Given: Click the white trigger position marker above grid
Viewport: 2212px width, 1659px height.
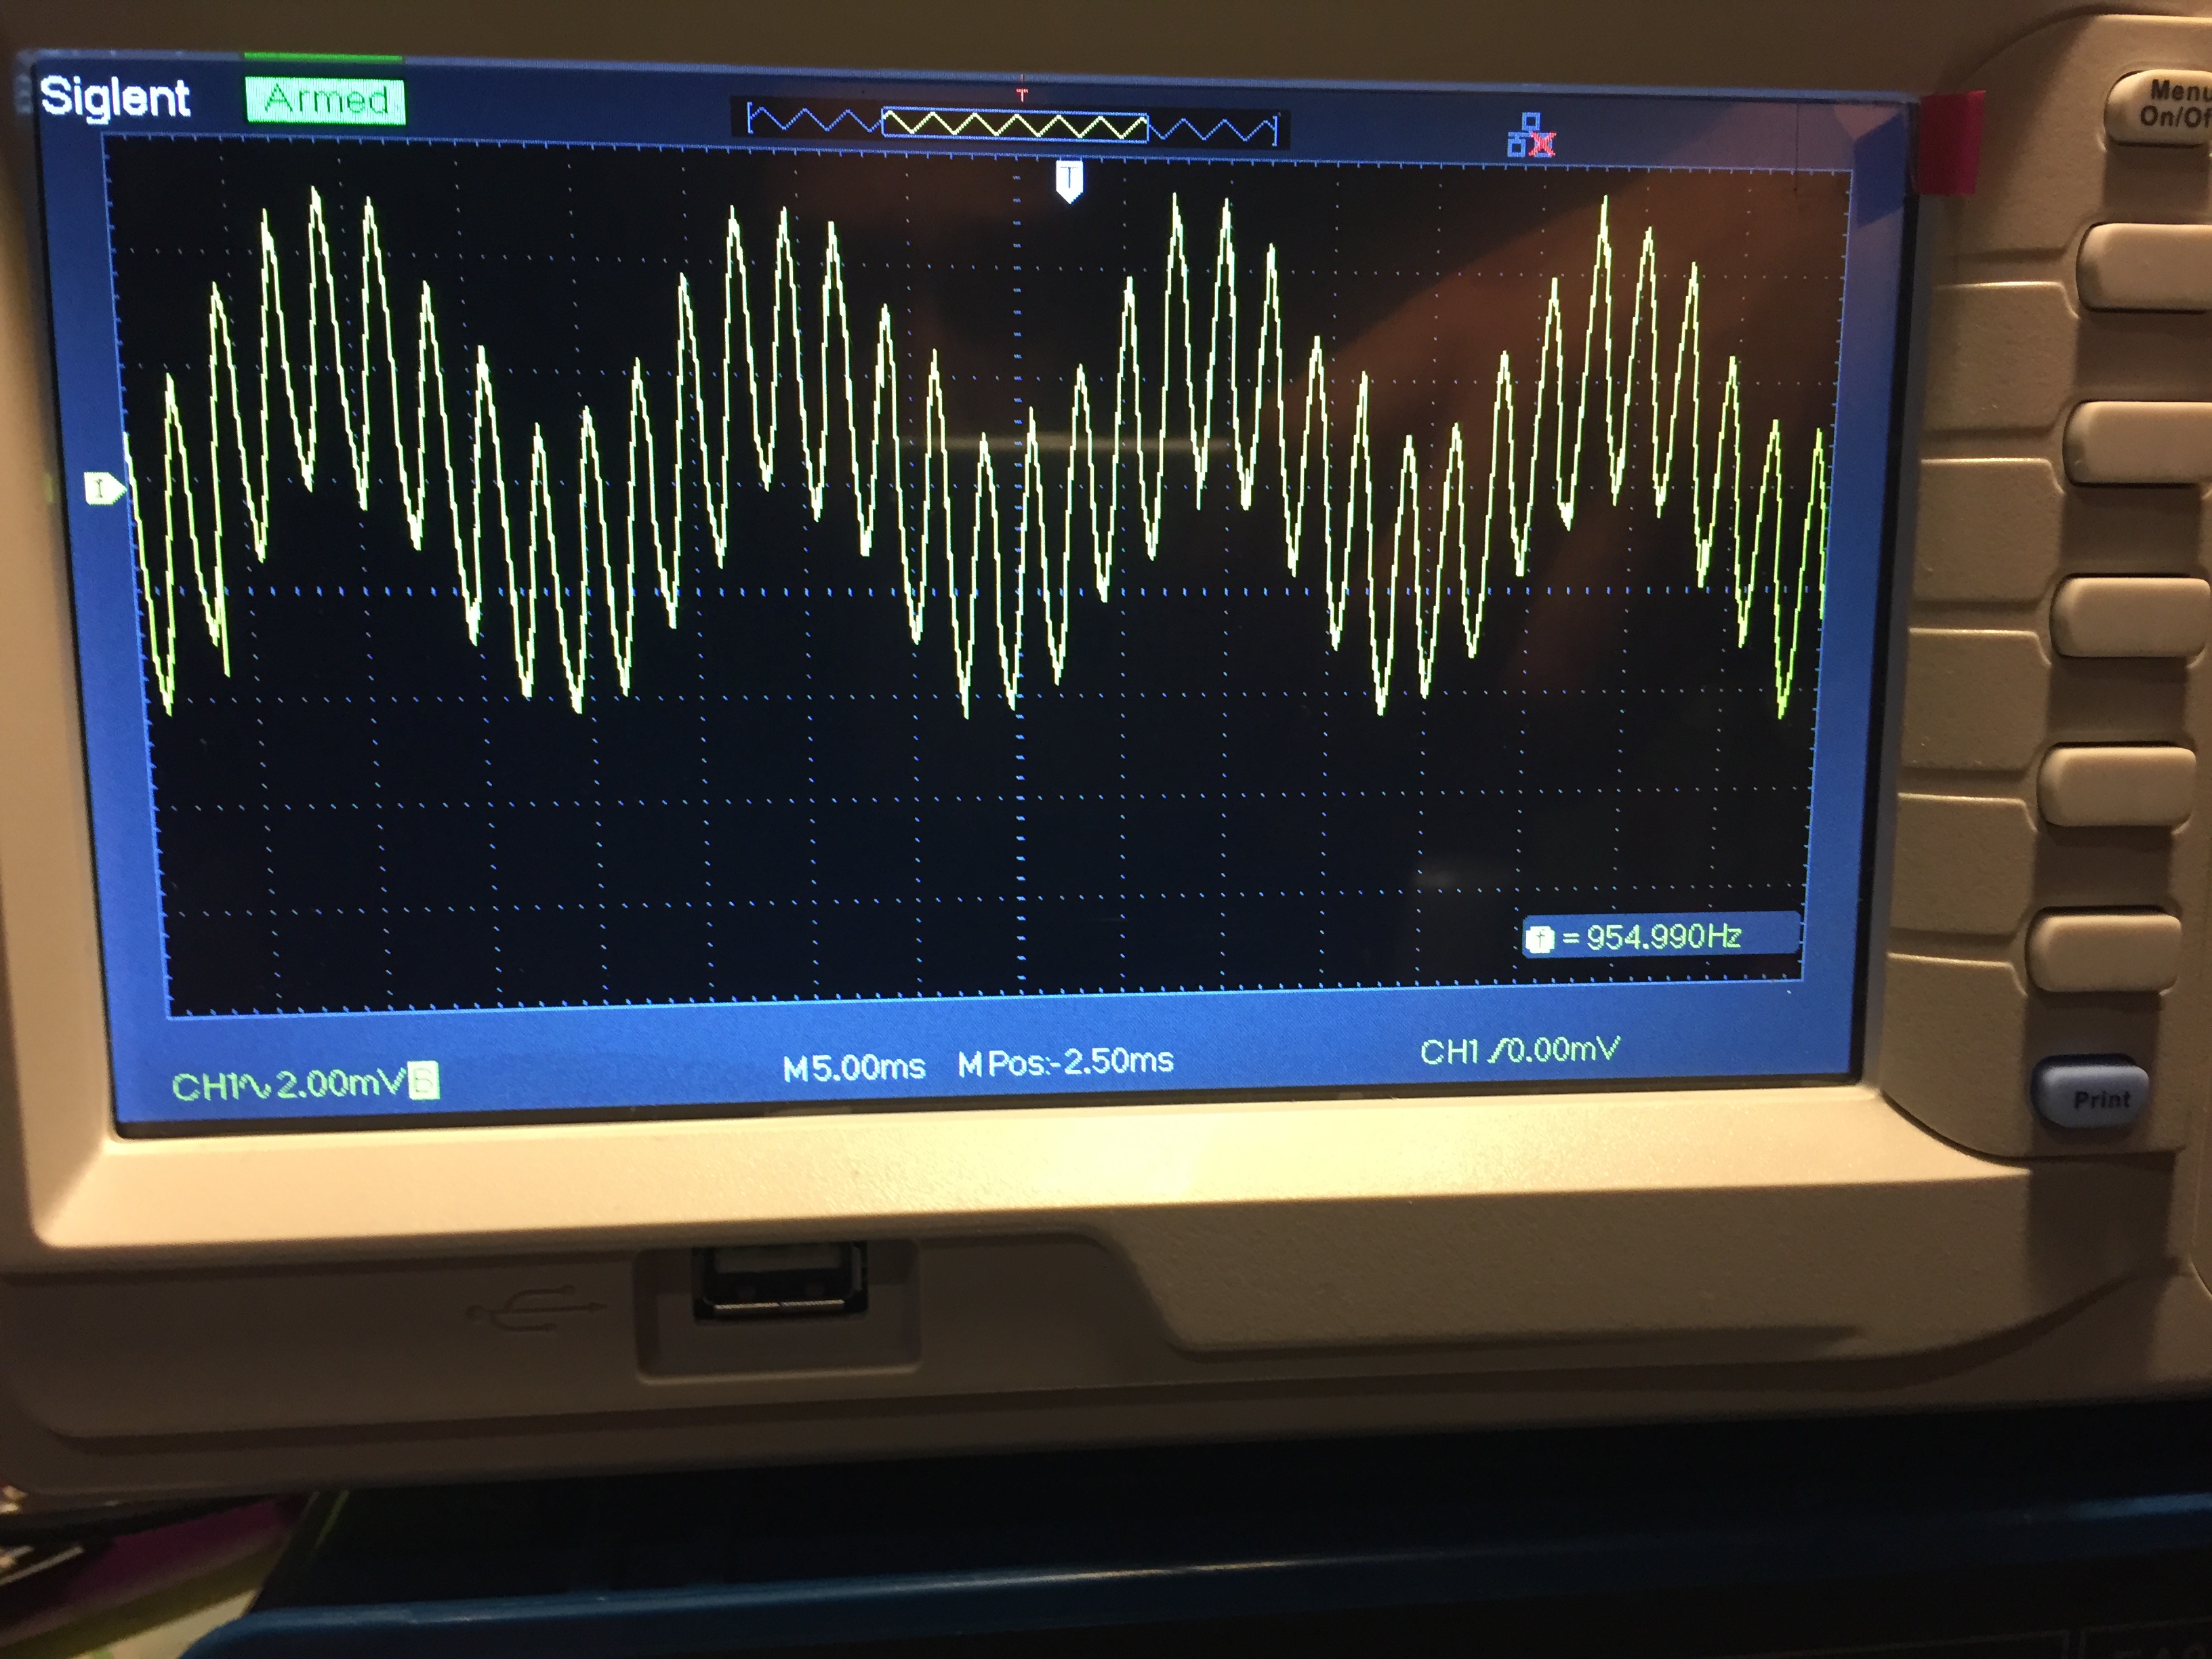Looking at the screenshot, I should 1069,181.
